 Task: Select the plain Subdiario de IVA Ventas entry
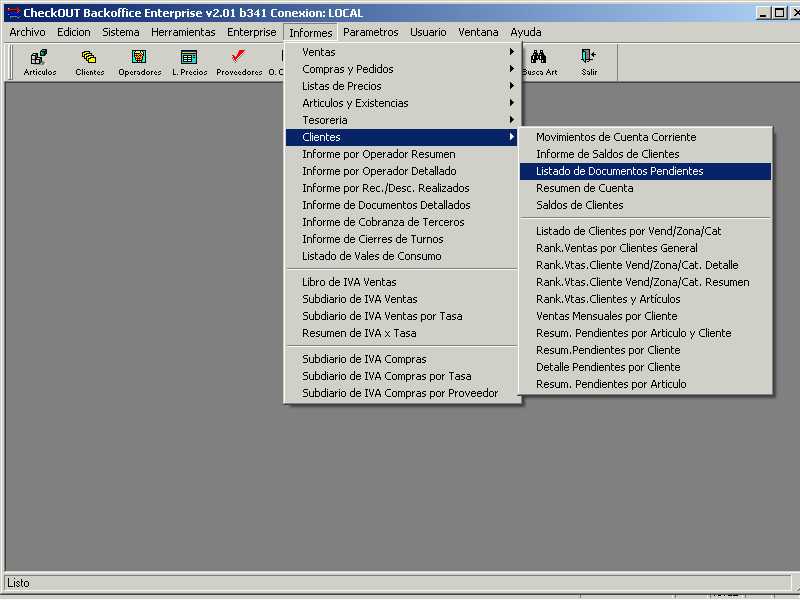[x=402, y=299]
